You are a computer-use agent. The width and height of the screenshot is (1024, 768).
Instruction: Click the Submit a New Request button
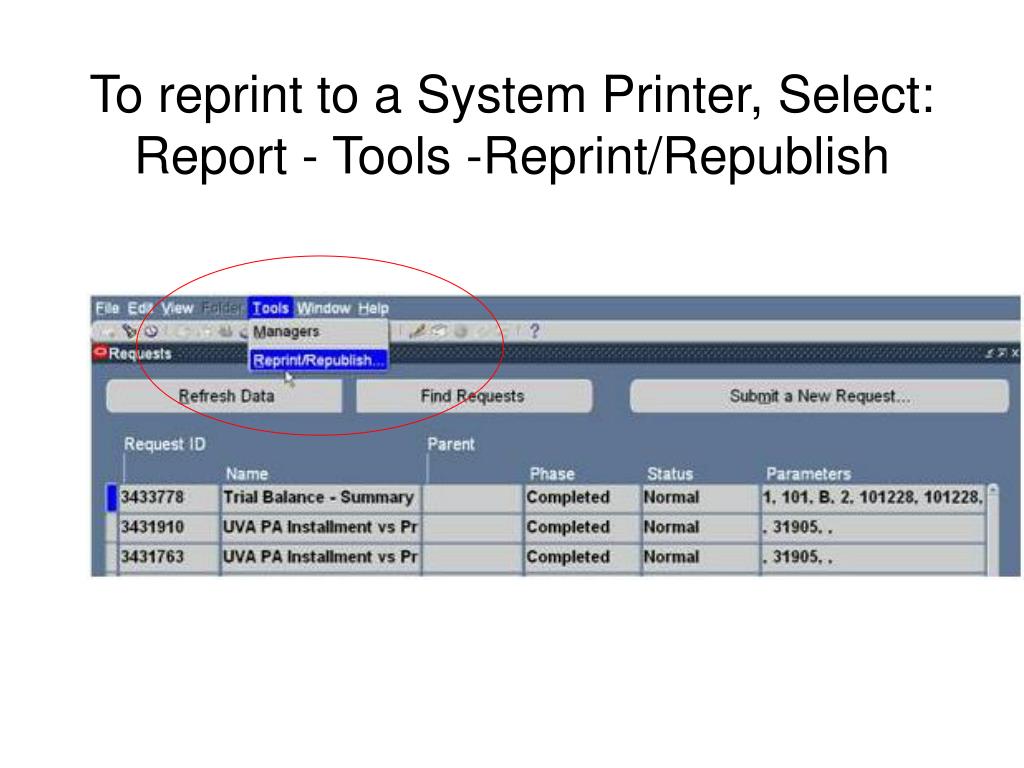[x=819, y=396]
